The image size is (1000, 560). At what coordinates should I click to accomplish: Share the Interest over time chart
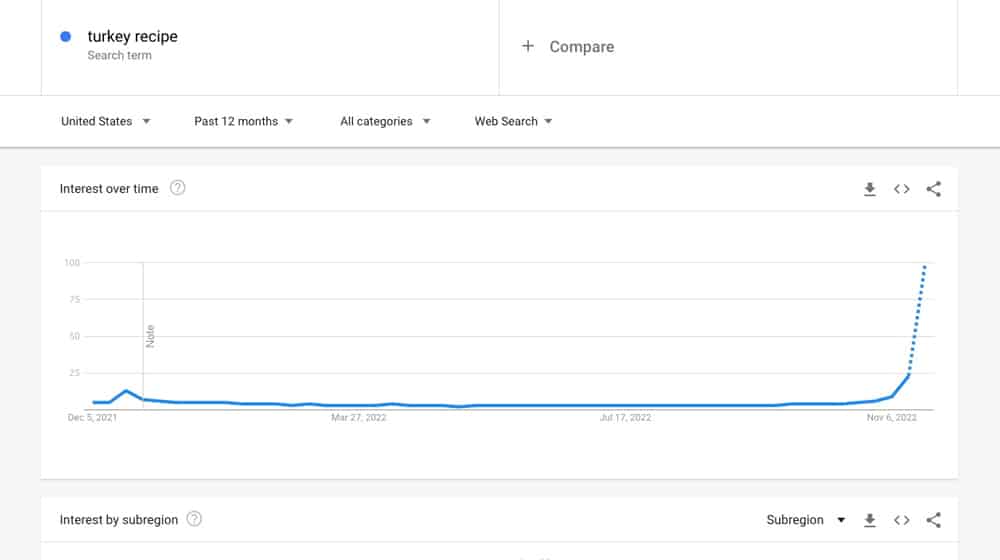934,189
